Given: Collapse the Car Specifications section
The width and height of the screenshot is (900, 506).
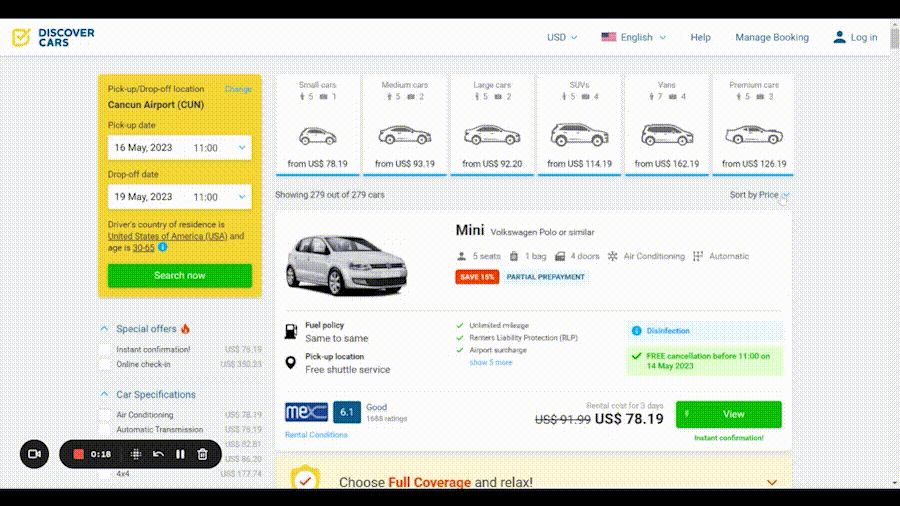Looking at the screenshot, I should pyautogui.click(x=104, y=394).
